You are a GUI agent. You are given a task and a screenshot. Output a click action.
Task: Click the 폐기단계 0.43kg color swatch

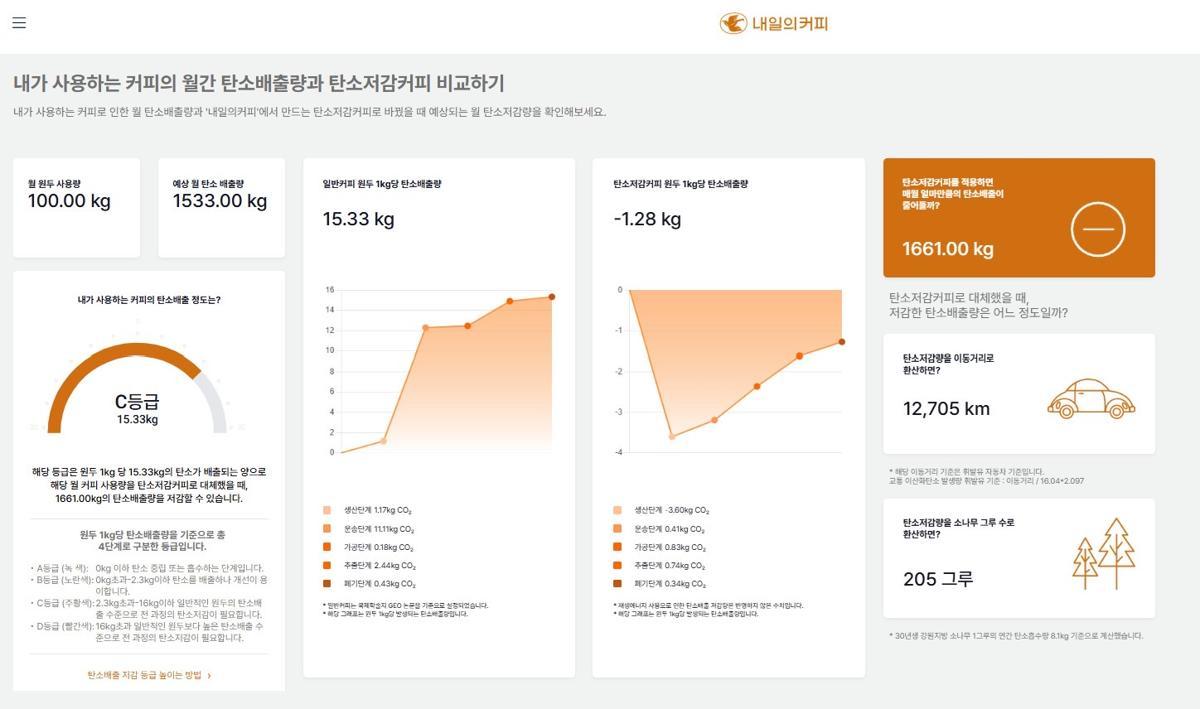pyautogui.click(x=327, y=583)
